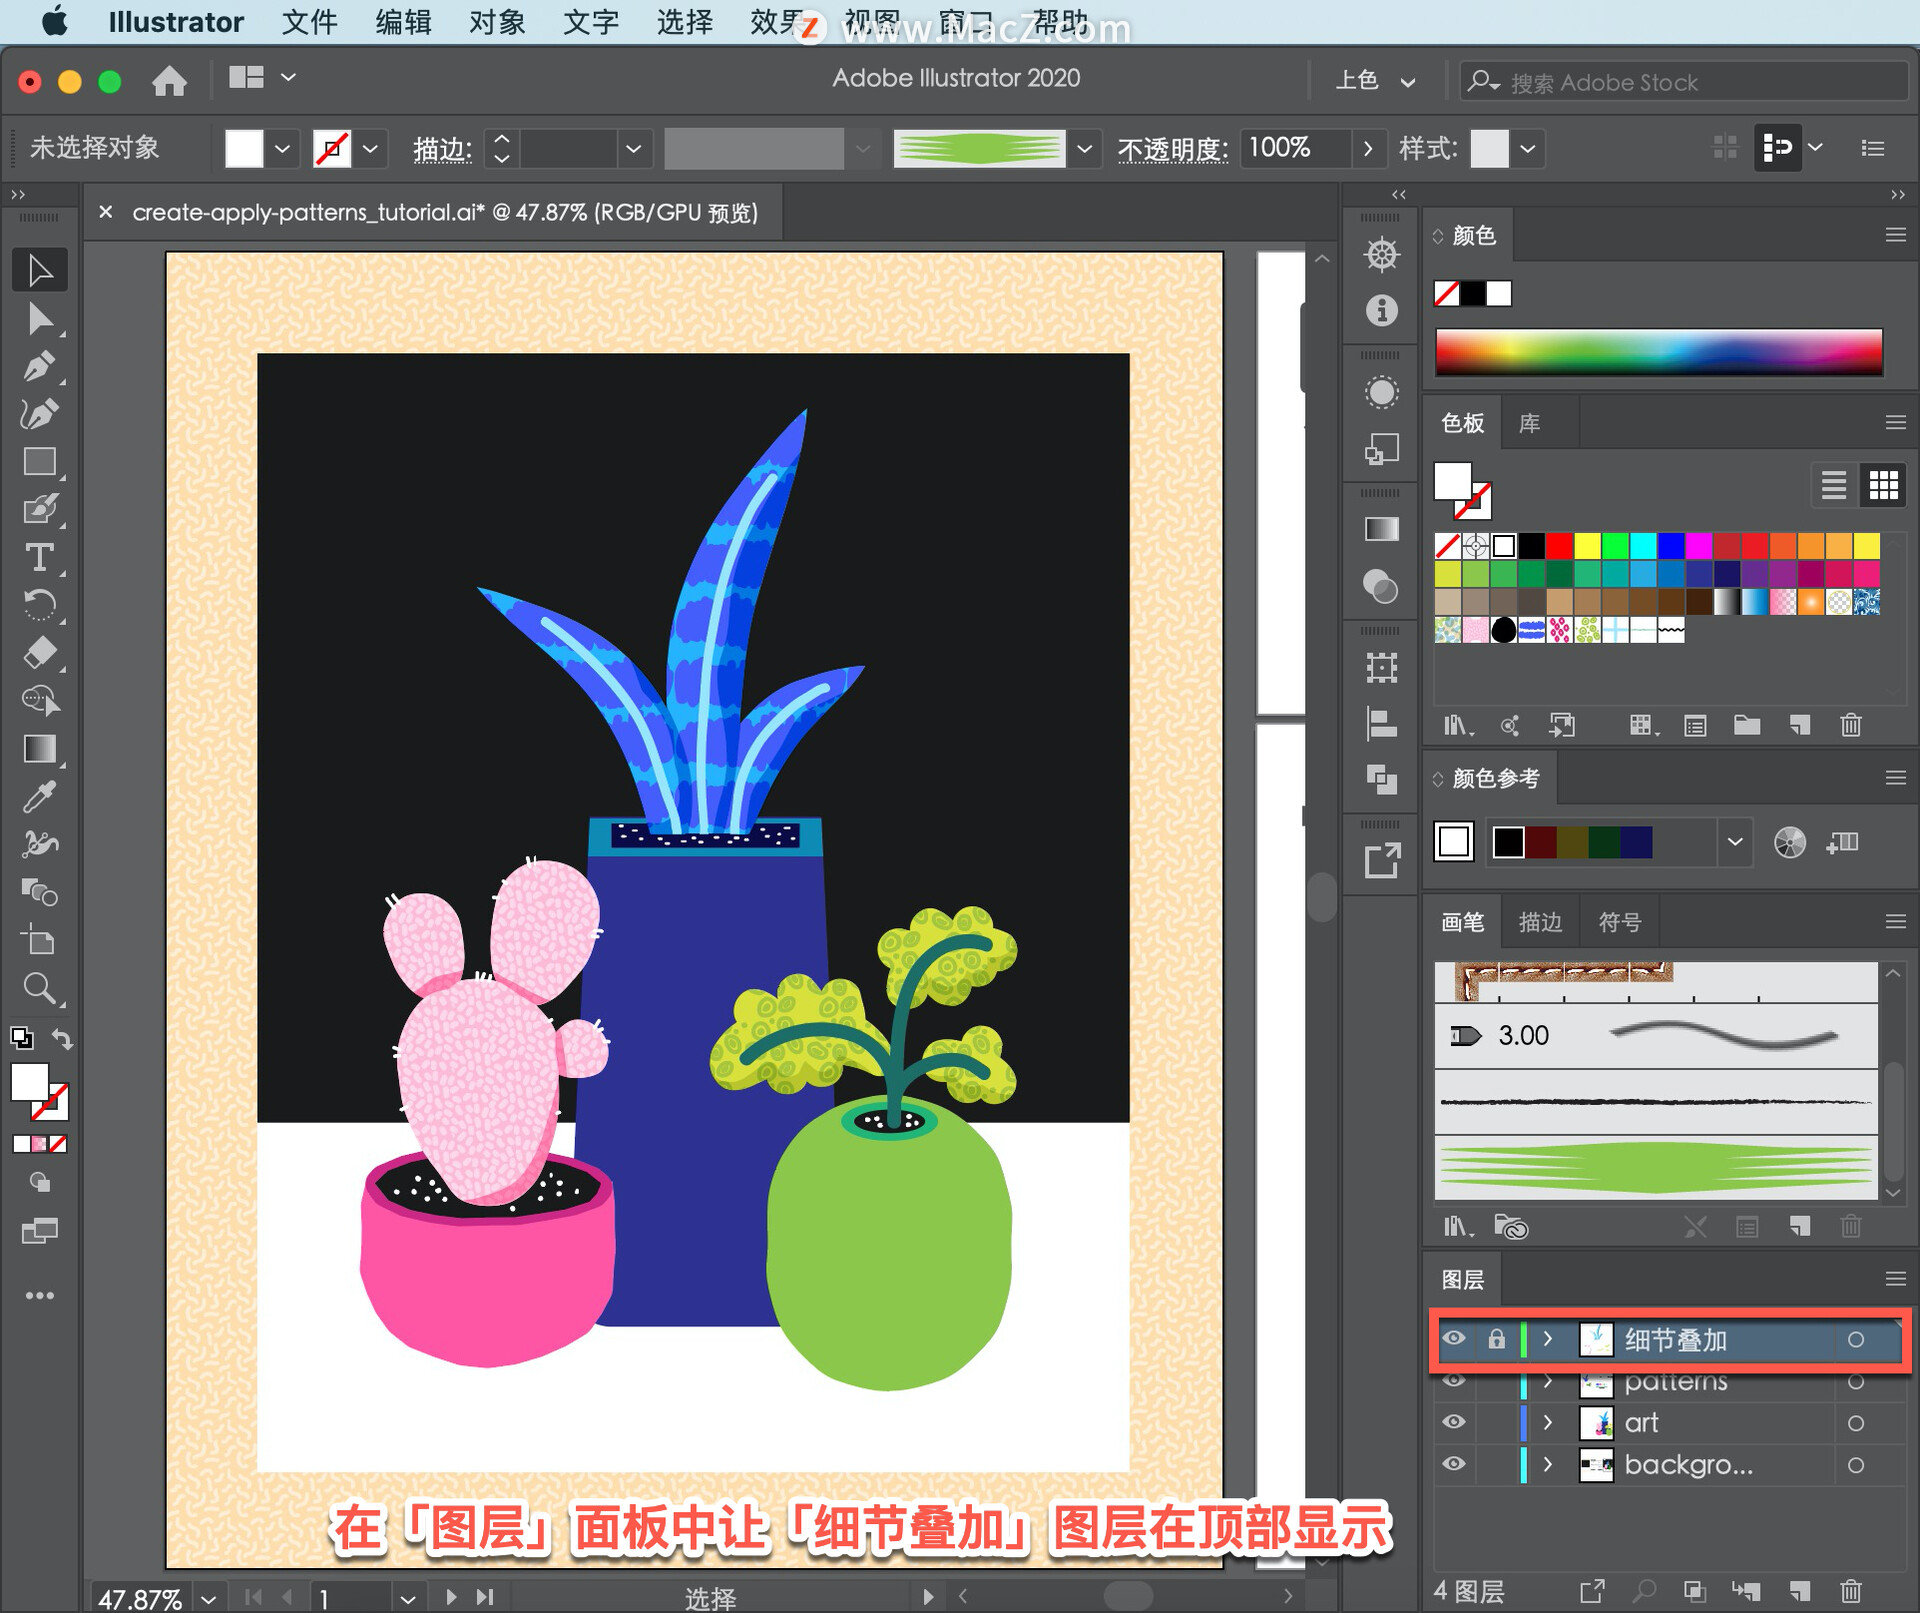This screenshot has height=1613, width=1920.
Task: Expand the art layer contents
Action: coord(1548,1422)
